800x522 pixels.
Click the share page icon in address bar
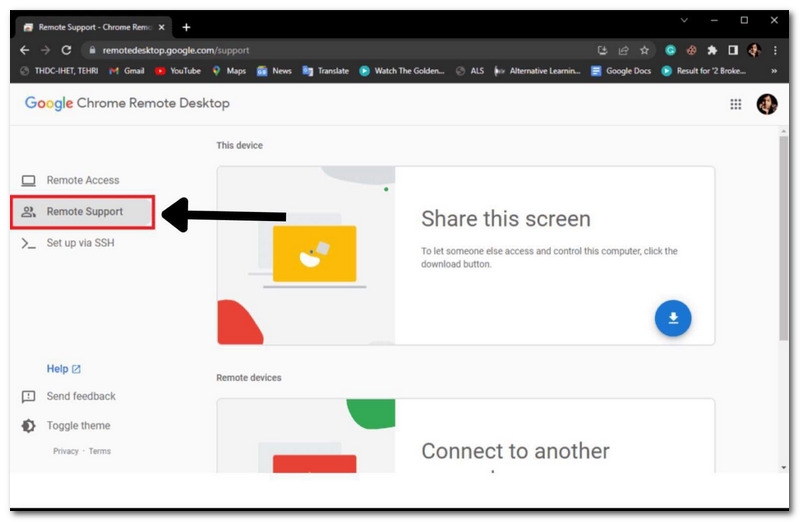(623, 50)
